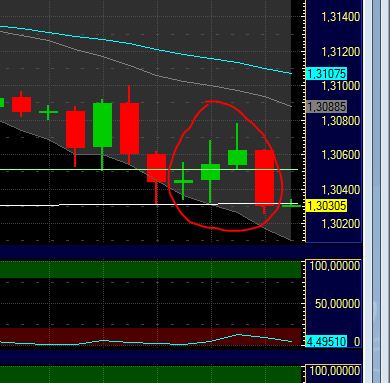Click the 1,30400 price axis value
The height and width of the screenshot is (383, 390).
[x=340, y=190]
